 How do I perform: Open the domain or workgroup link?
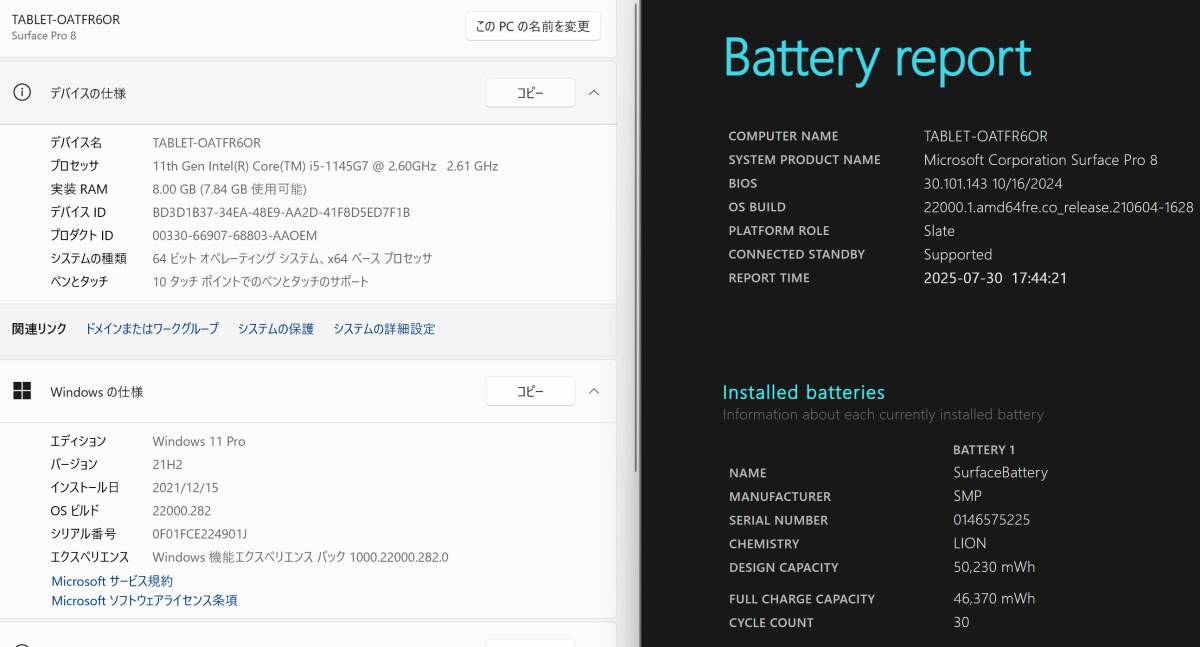(152, 329)
